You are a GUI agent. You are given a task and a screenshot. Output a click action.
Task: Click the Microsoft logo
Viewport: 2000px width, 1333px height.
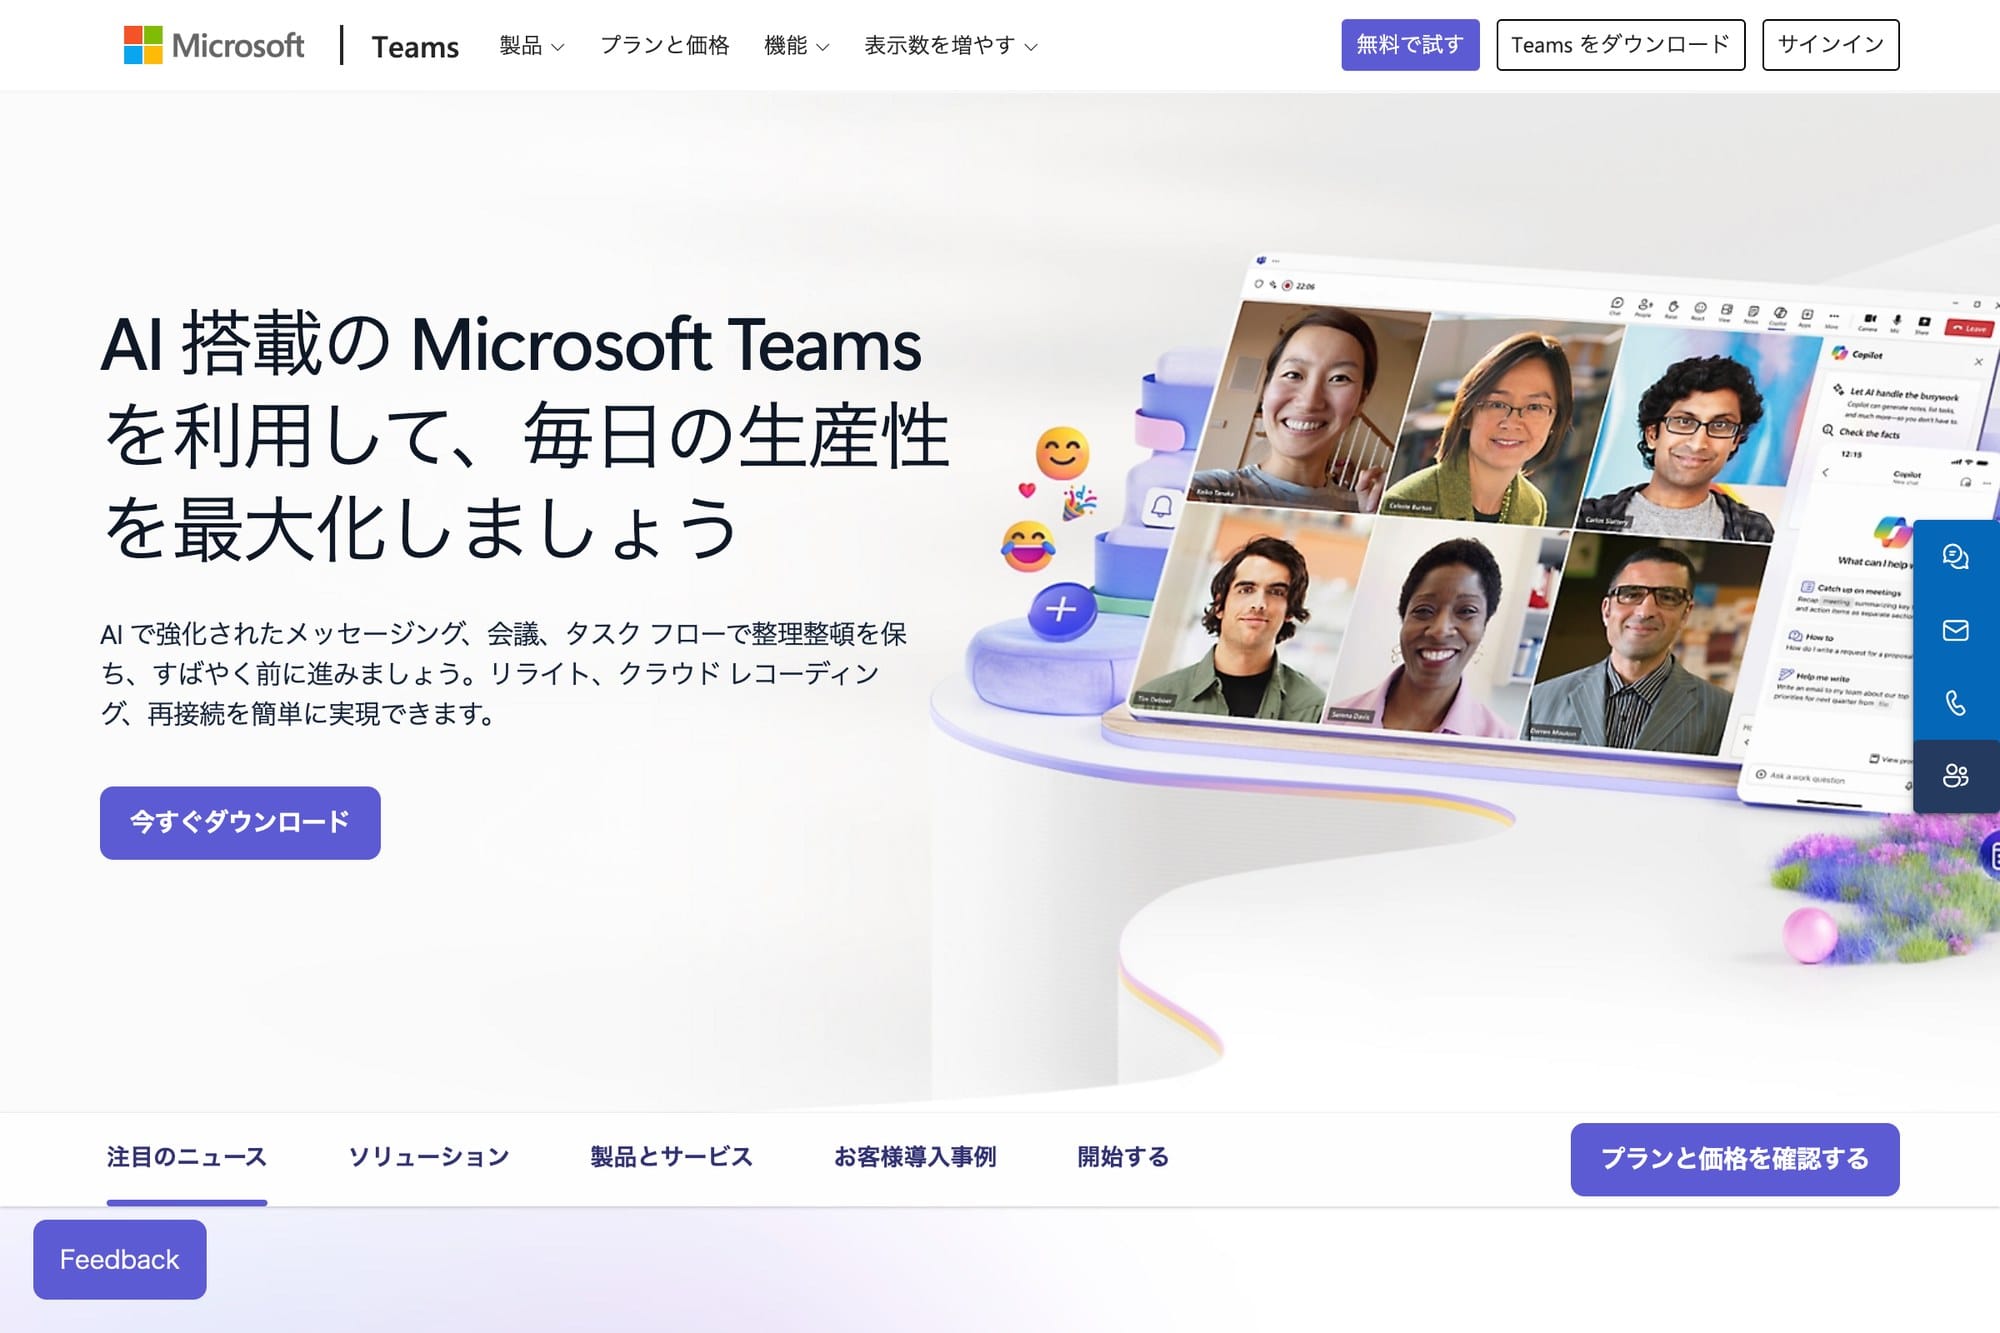pos(214,45)
